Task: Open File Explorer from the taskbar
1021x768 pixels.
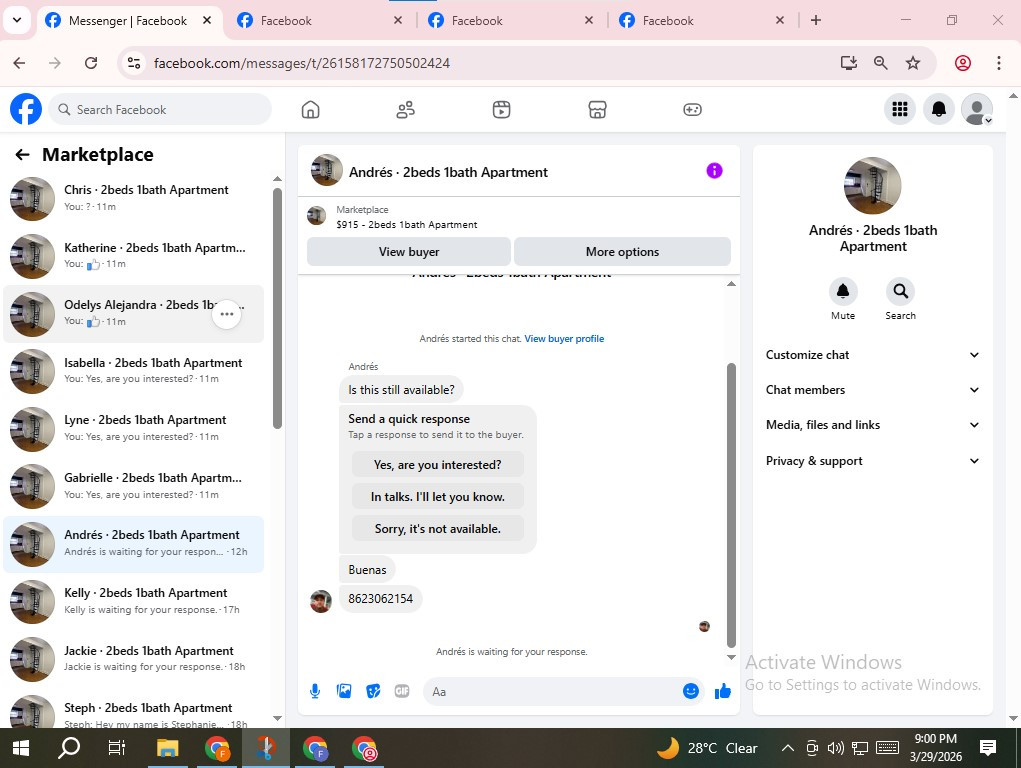Action: pyautogui.click(x=167, y=748)
